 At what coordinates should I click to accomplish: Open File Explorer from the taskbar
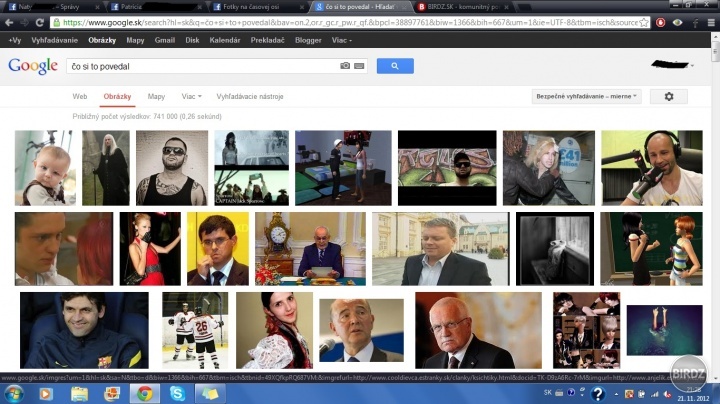[x=79, y=394]
